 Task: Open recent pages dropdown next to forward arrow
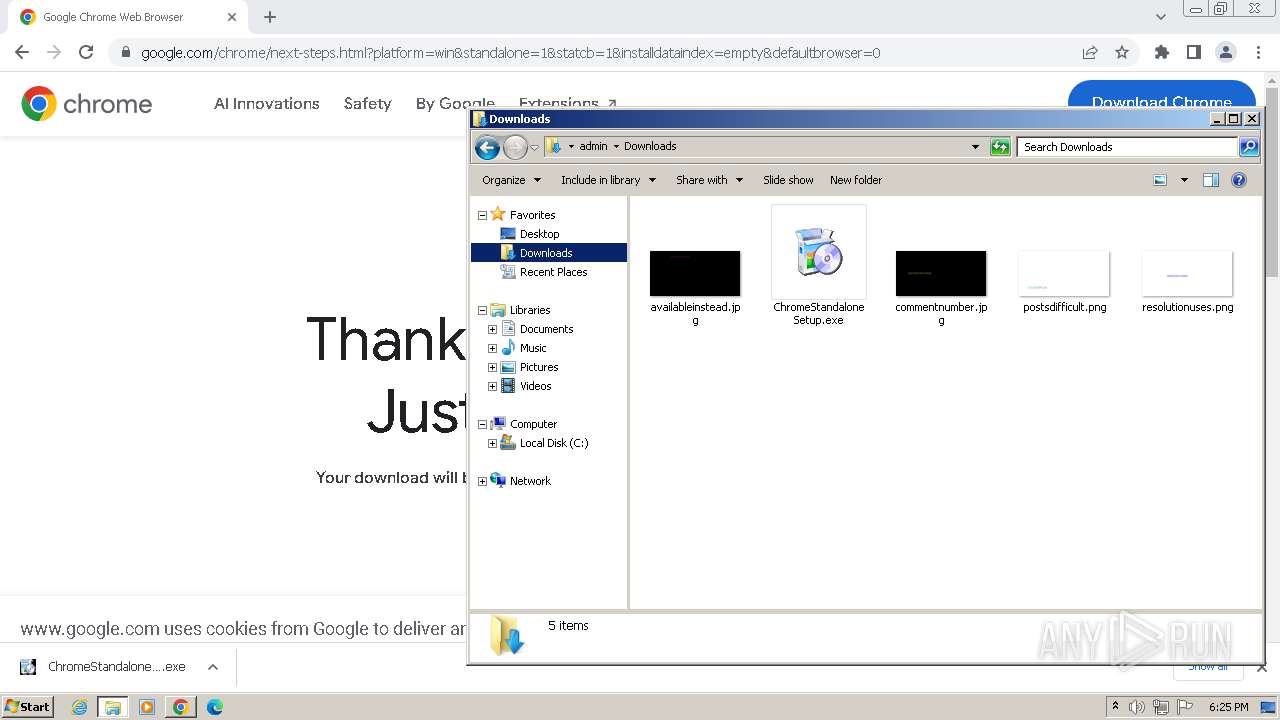[534, 148]
